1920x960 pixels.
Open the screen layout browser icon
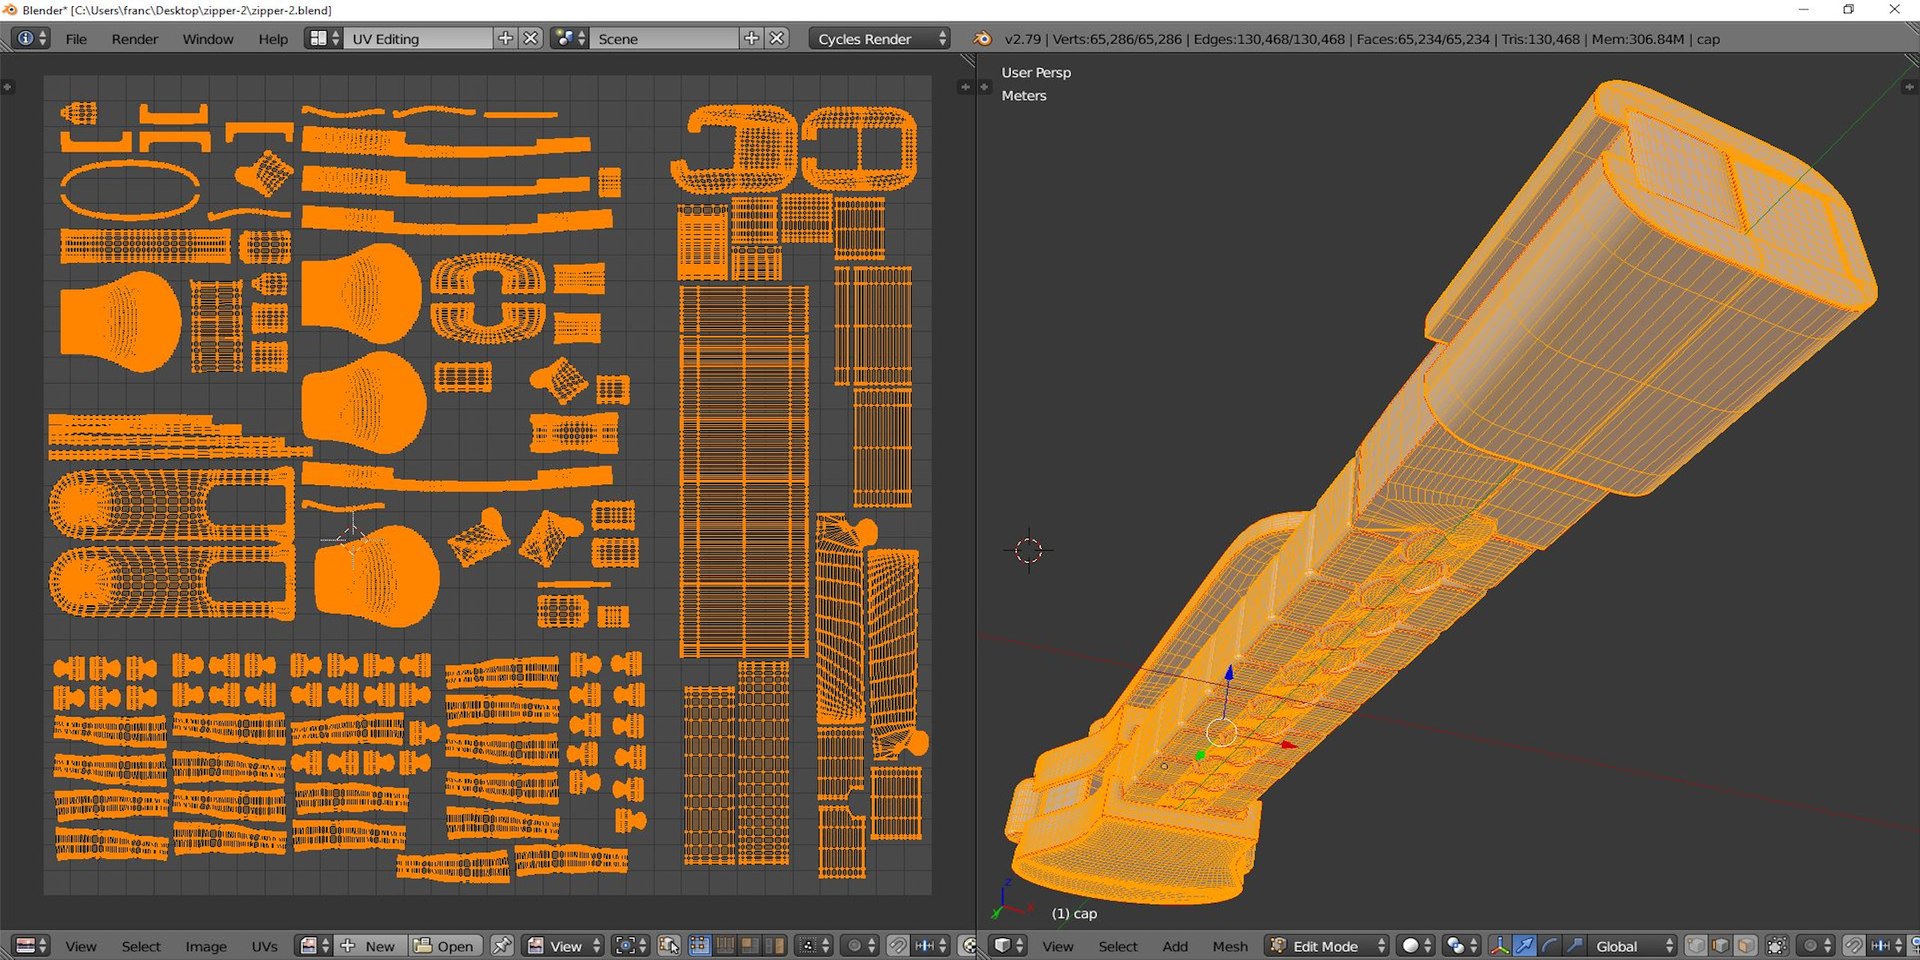tap(324, 38)
